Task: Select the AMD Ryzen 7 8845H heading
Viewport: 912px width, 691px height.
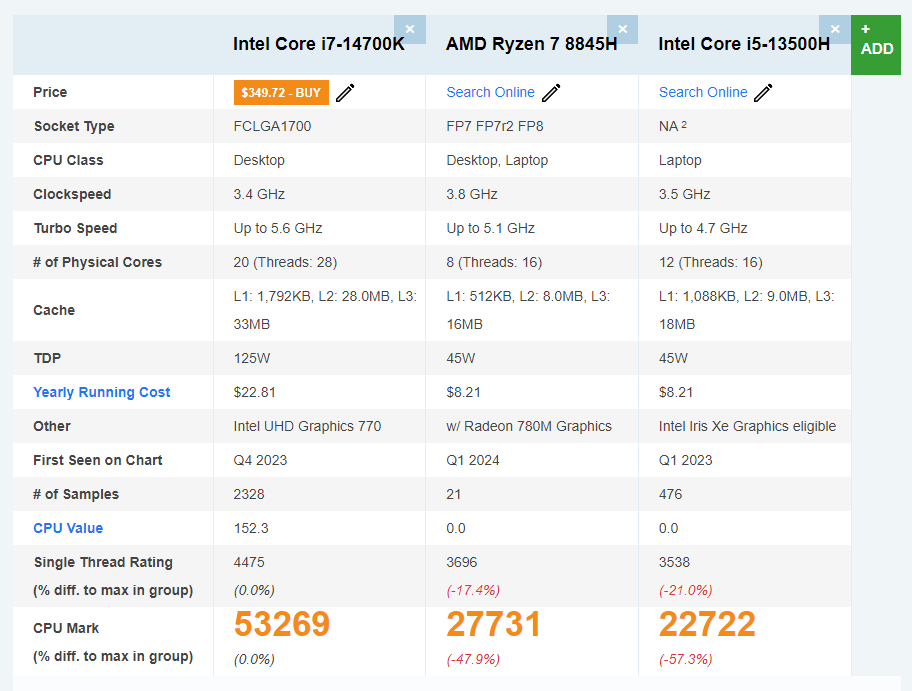Action: click(x=531, y=44)
